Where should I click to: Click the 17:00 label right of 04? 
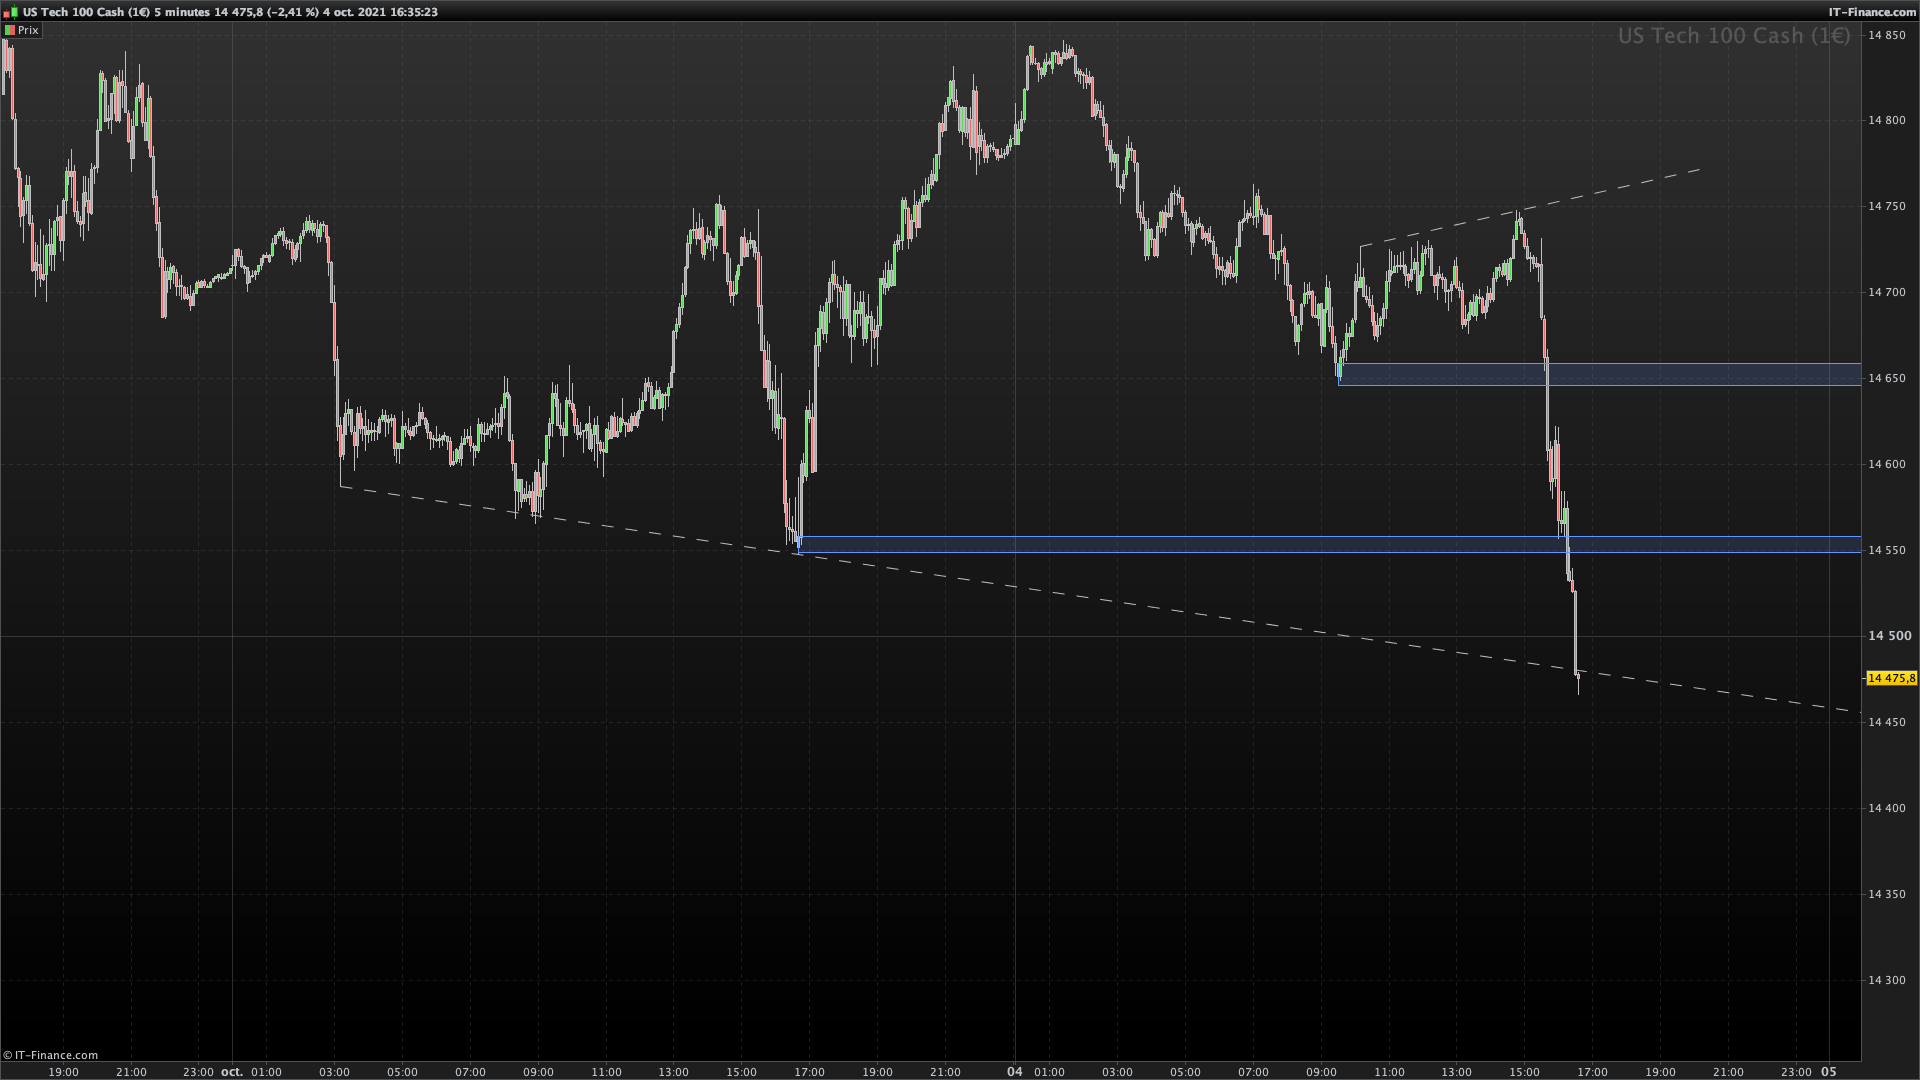1592,1072
